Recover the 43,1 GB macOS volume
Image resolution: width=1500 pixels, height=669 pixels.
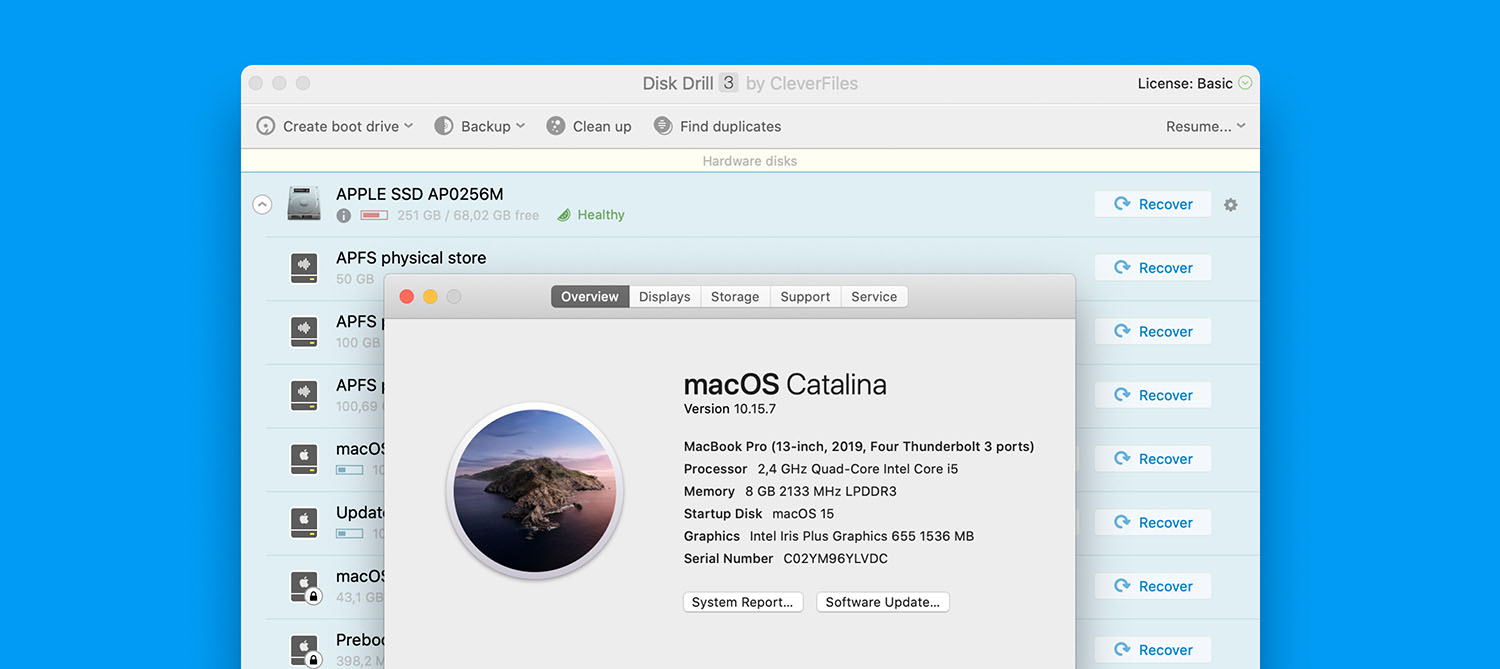1153,586
